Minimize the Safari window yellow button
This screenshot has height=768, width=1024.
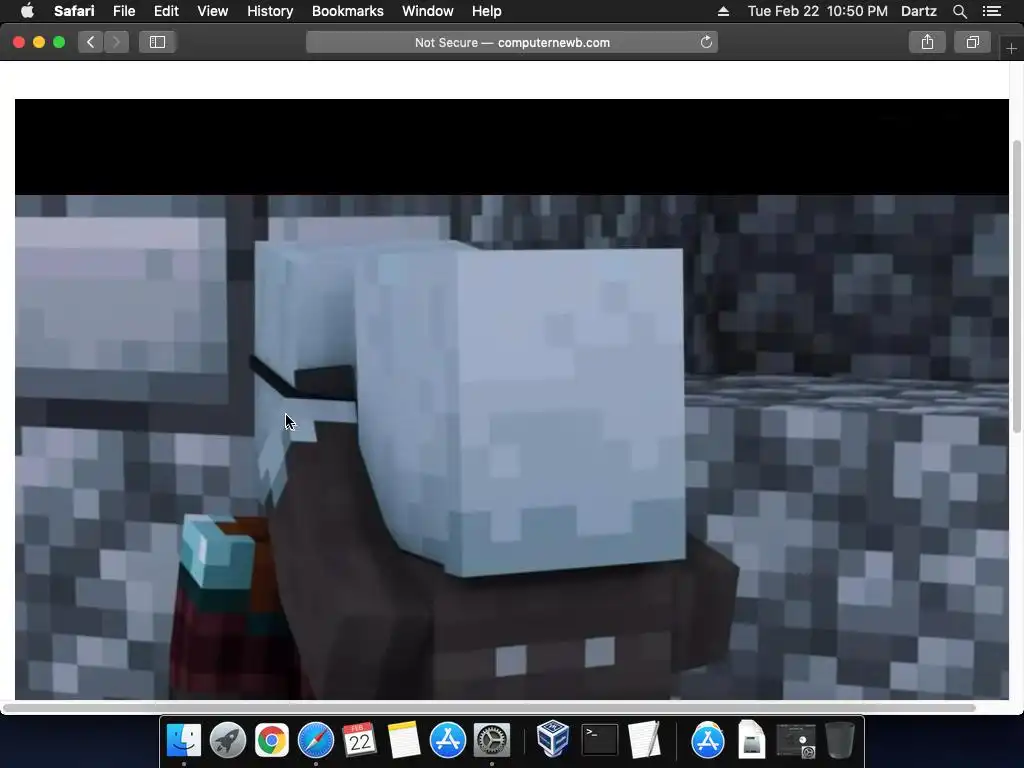39,42
